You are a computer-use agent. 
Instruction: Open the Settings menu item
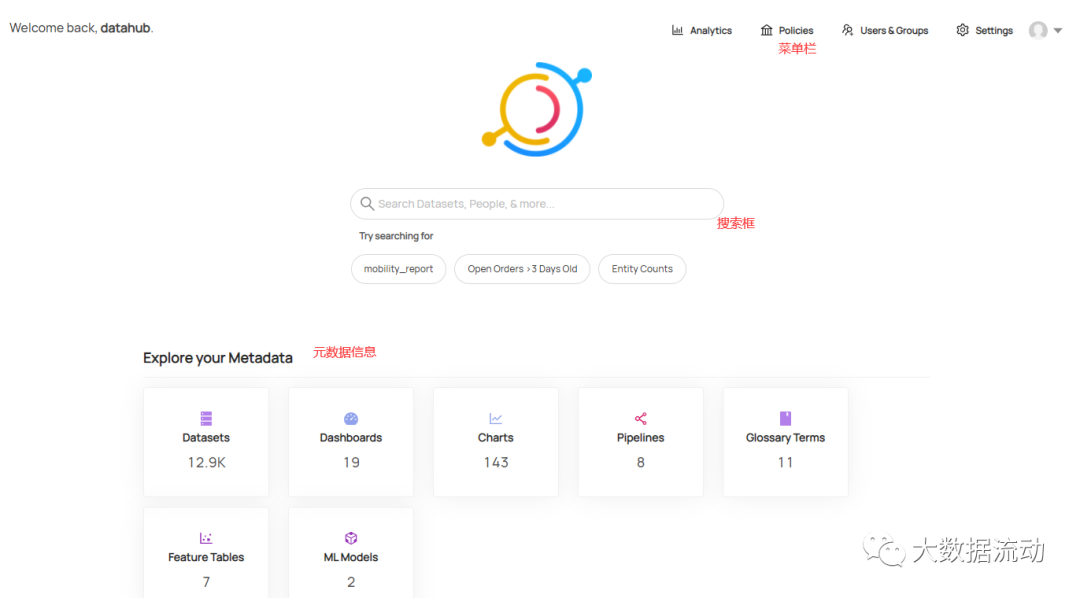pos(984,30)
